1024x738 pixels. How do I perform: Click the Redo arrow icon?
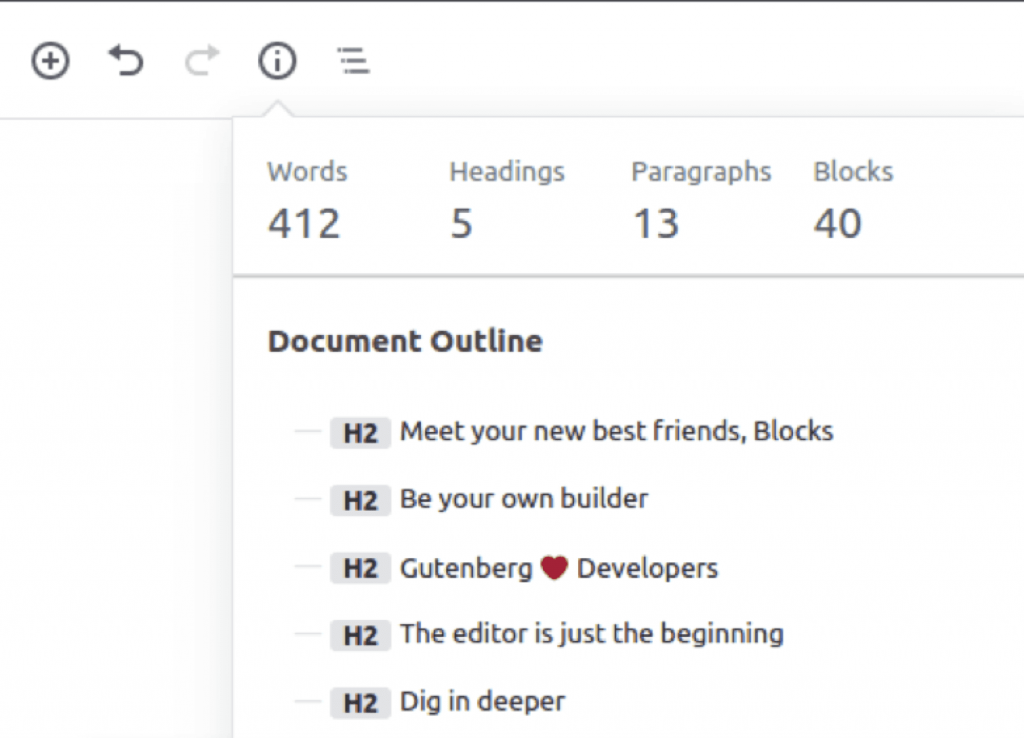pos(200,61)
